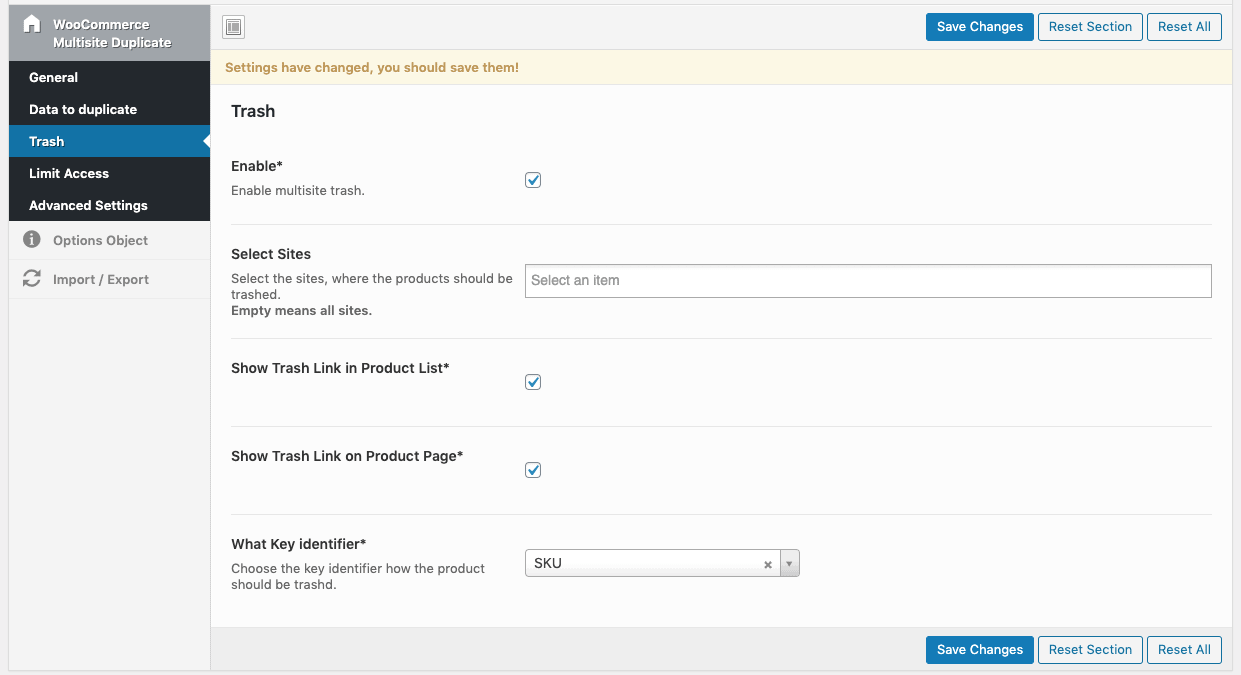Clear the SKU selection using the x icon
Image resolution: width=1241 pixels, height=675 pixels.
tap(767, 563)
